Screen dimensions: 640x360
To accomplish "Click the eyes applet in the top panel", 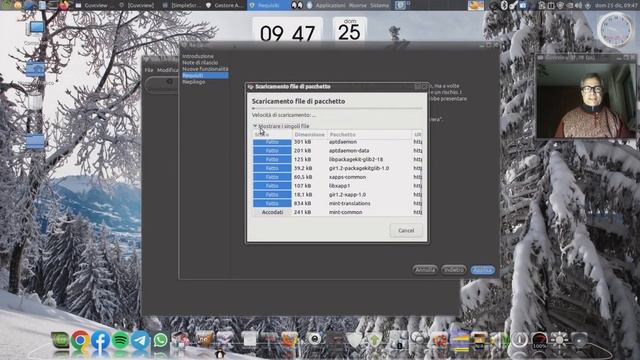I will click(297, 5).
